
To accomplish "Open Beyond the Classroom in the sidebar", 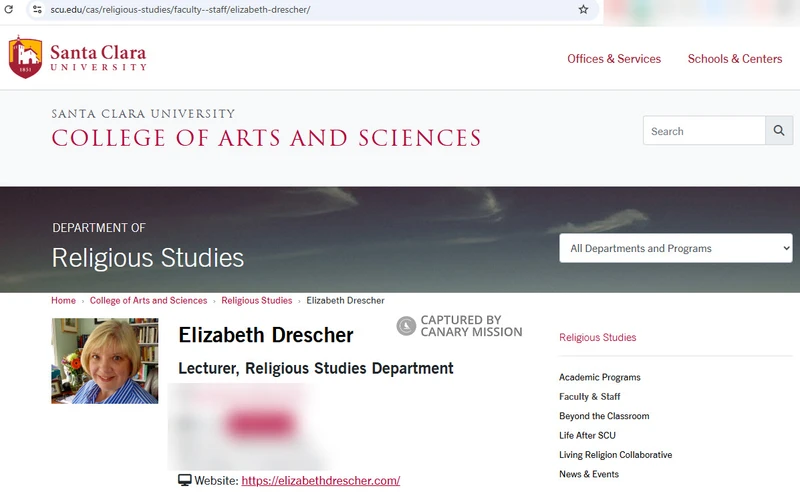I will (604, 416).
